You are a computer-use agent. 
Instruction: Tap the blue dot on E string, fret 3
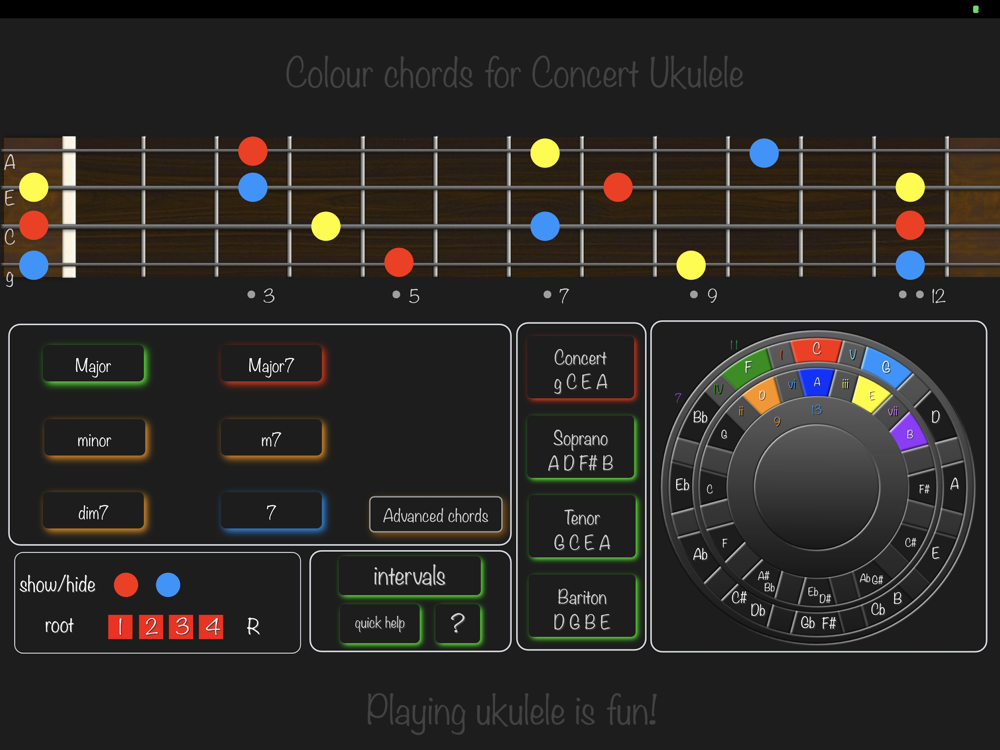point(253,188)
